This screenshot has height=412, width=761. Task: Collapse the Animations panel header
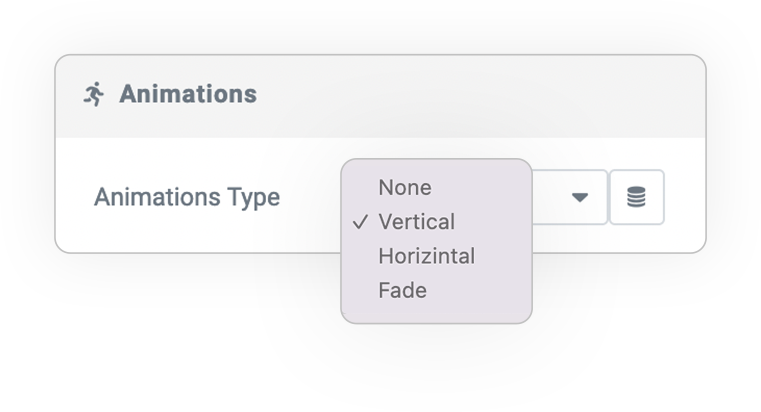click(380, 97)
